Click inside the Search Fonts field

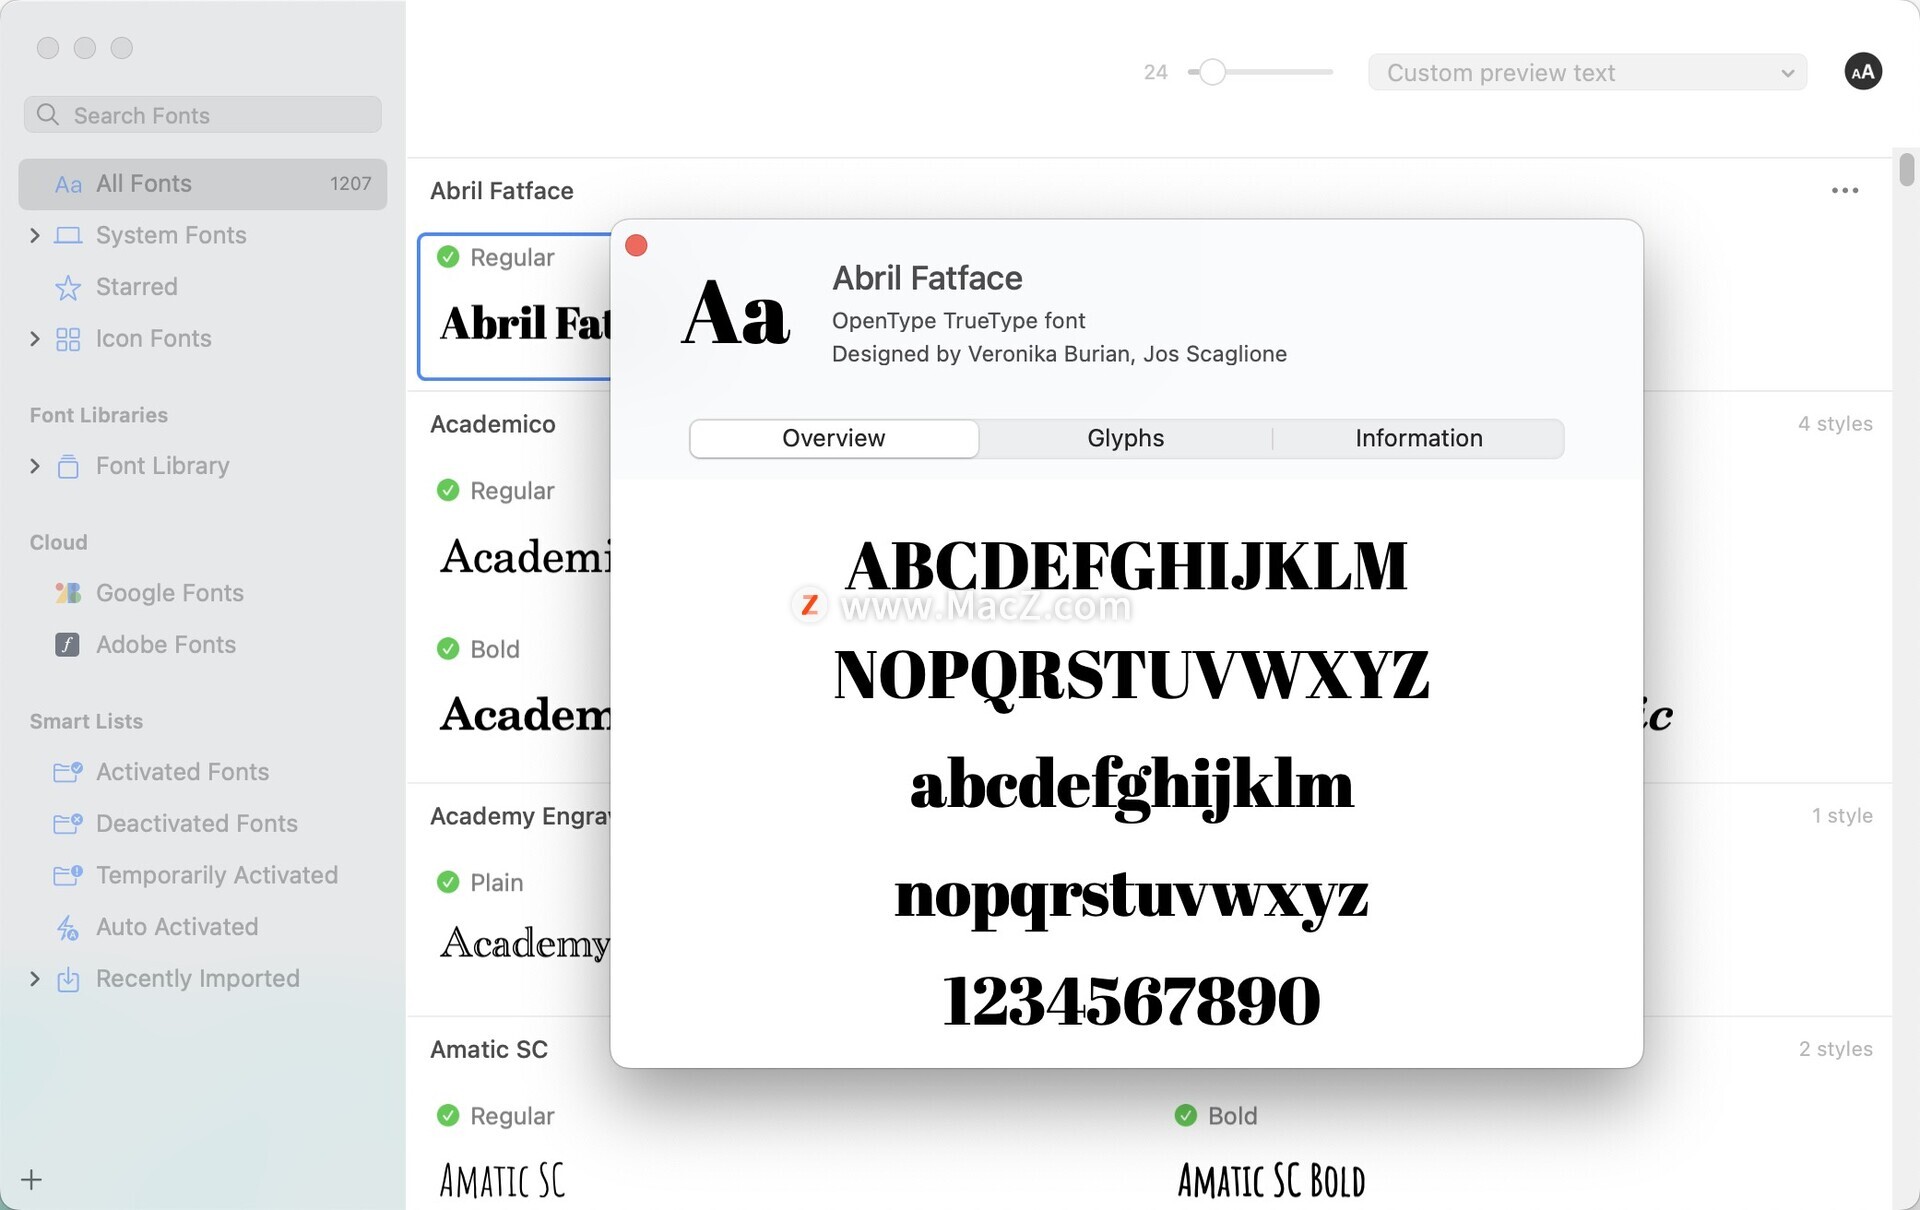[200, 114]
